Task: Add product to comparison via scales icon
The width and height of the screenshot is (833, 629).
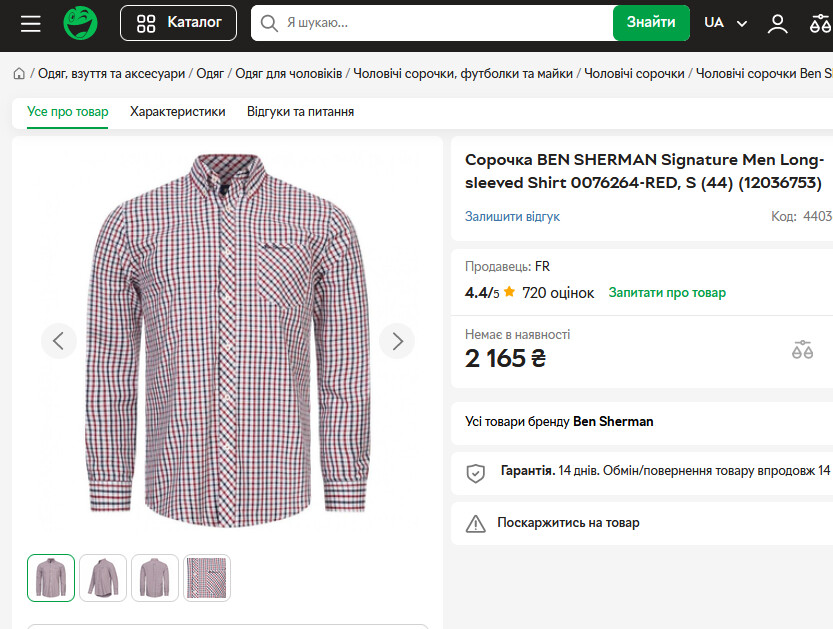Action: point(802,349)
